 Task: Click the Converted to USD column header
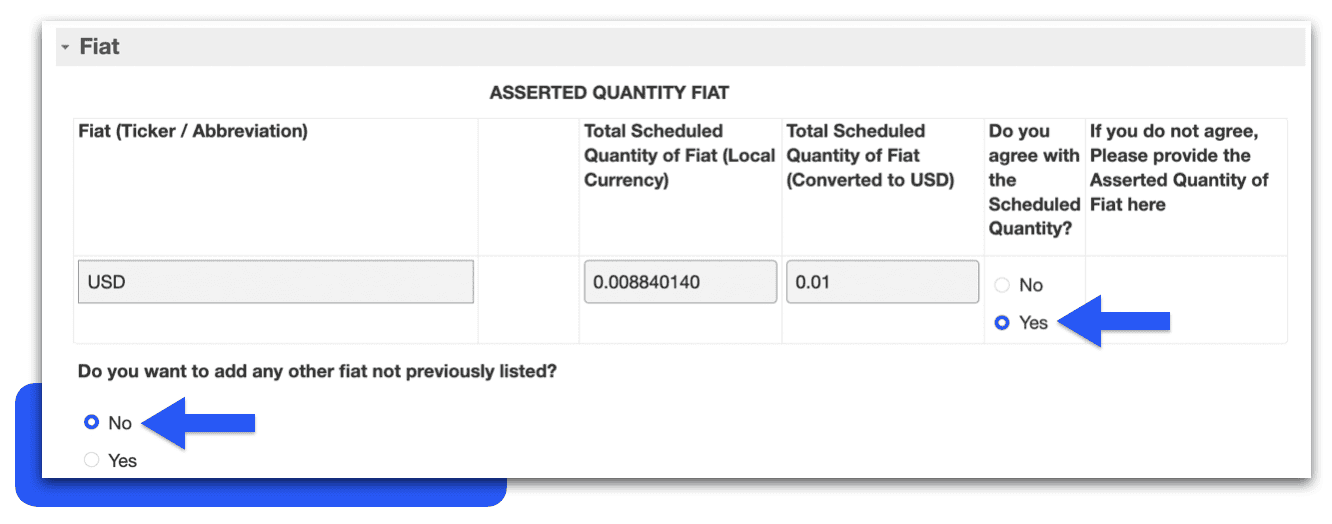pos(870,155)
